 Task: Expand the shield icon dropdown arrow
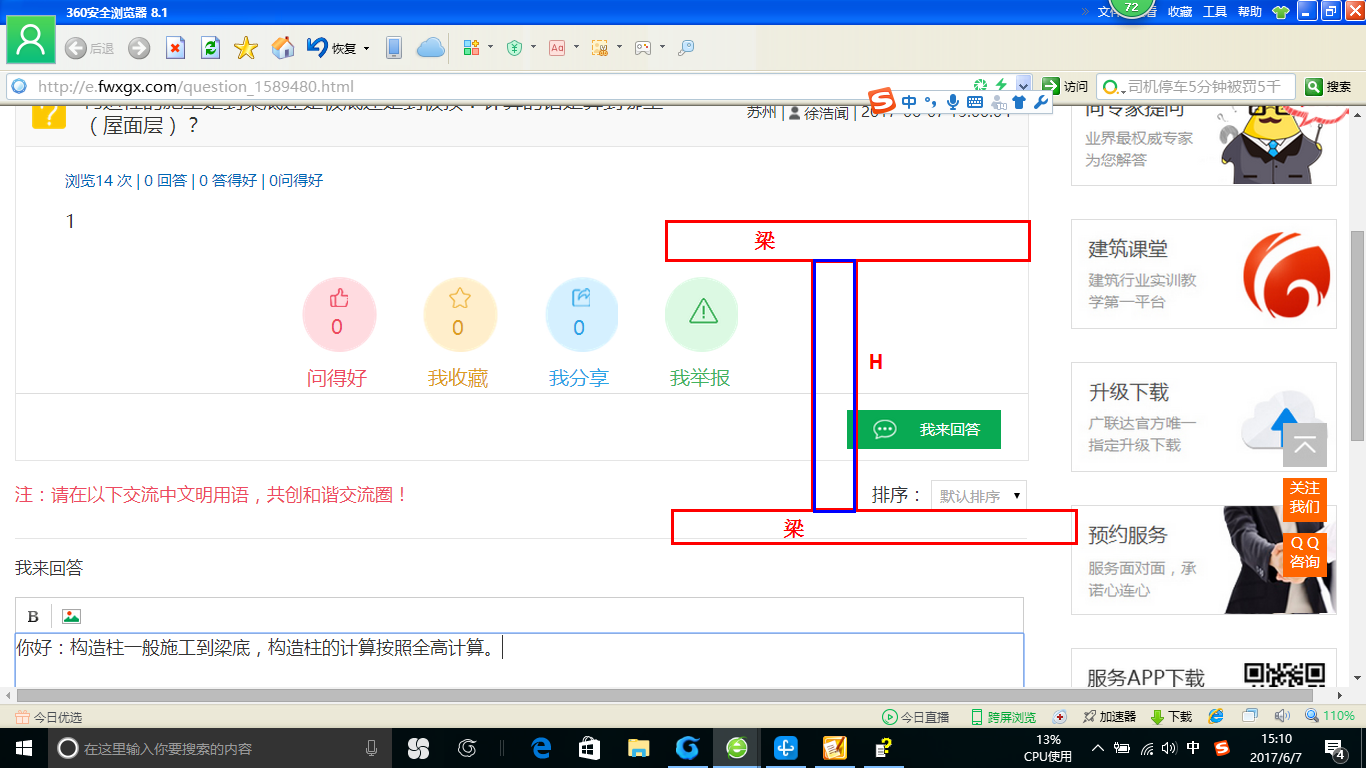(533, 48)
